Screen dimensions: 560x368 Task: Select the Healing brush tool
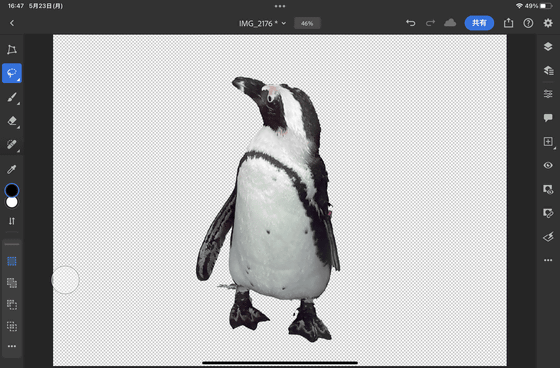tap(12, 145)
